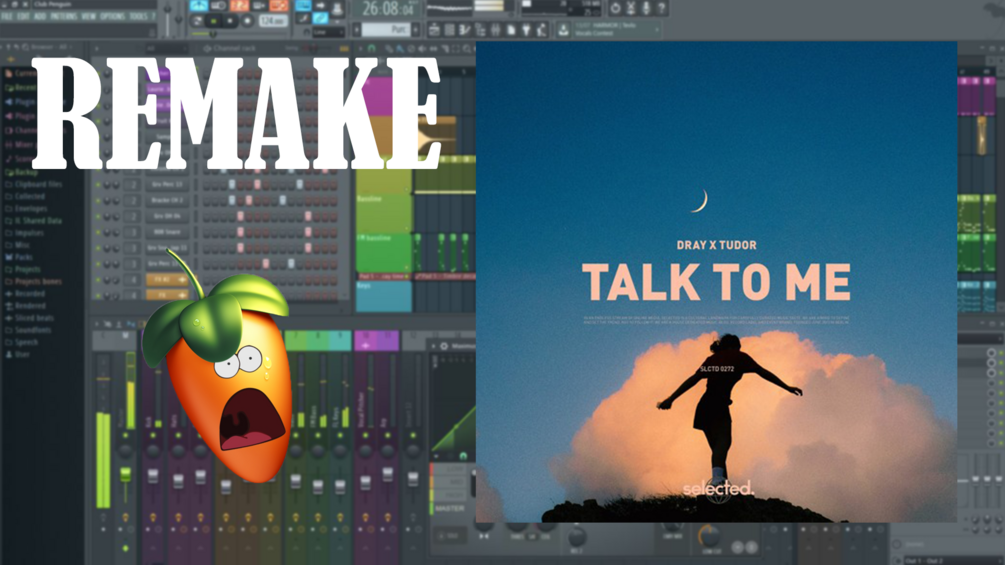Toggle the blue metronome icon
1005x565 pixels.
coord(199,6)
